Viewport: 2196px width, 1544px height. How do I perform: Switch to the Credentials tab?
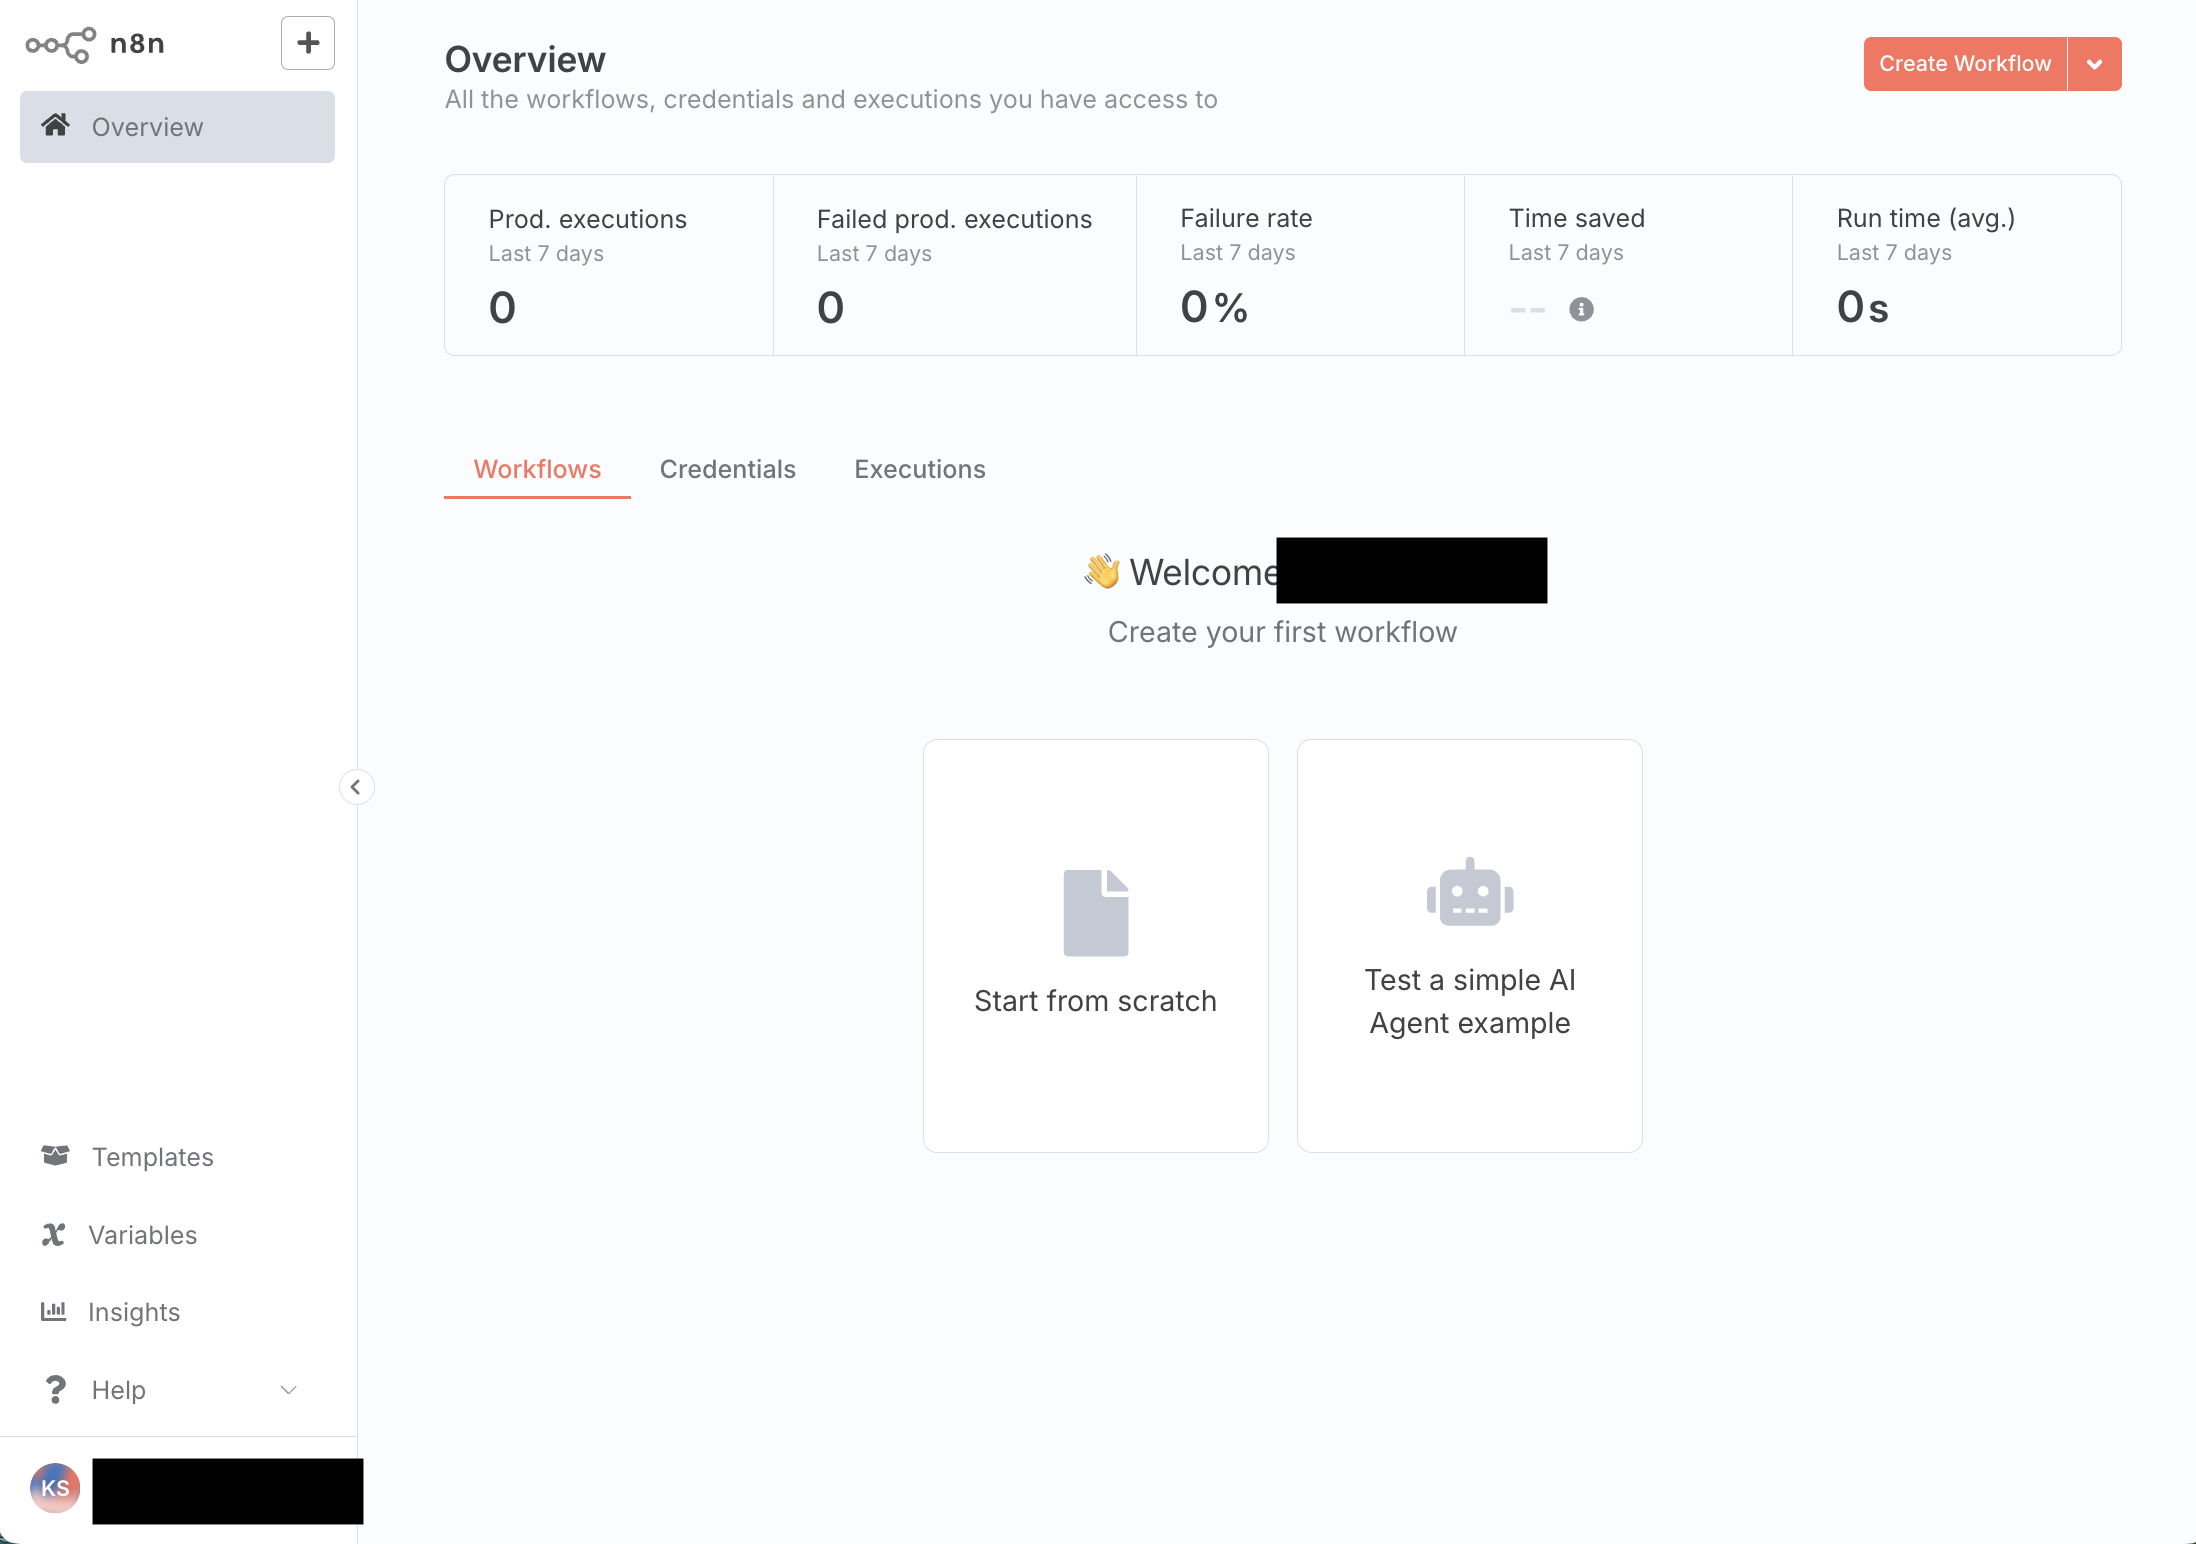point(727,469)
